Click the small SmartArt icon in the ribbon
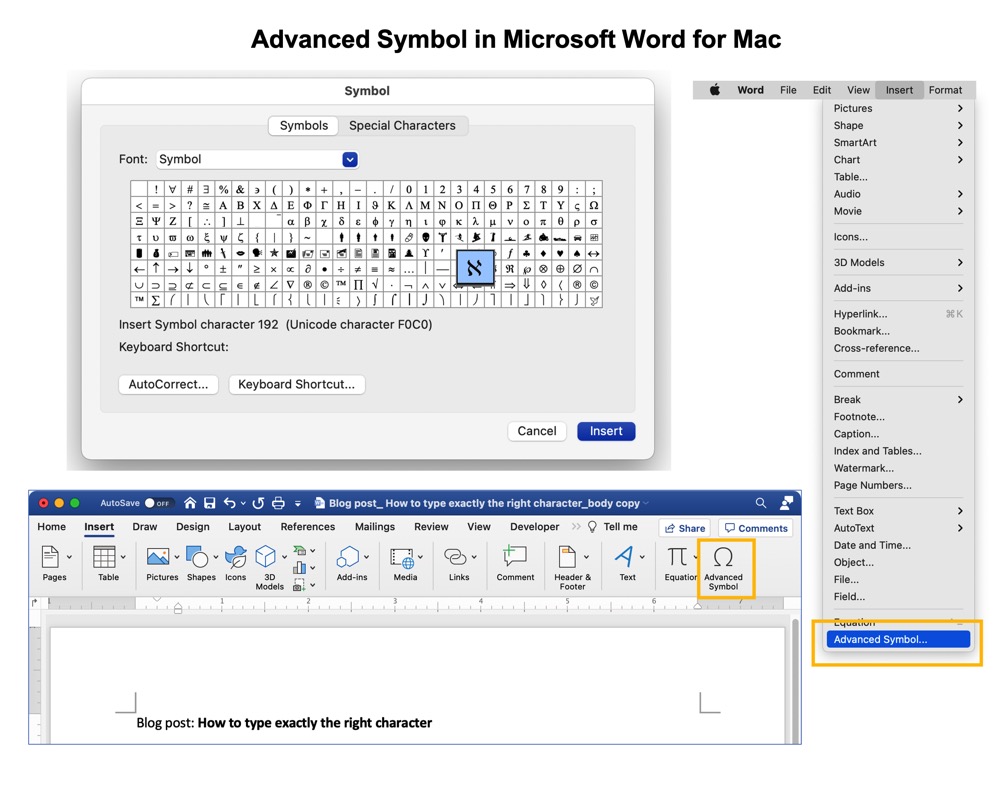This screenshot has width=1000, height=794. click(299, 550)
